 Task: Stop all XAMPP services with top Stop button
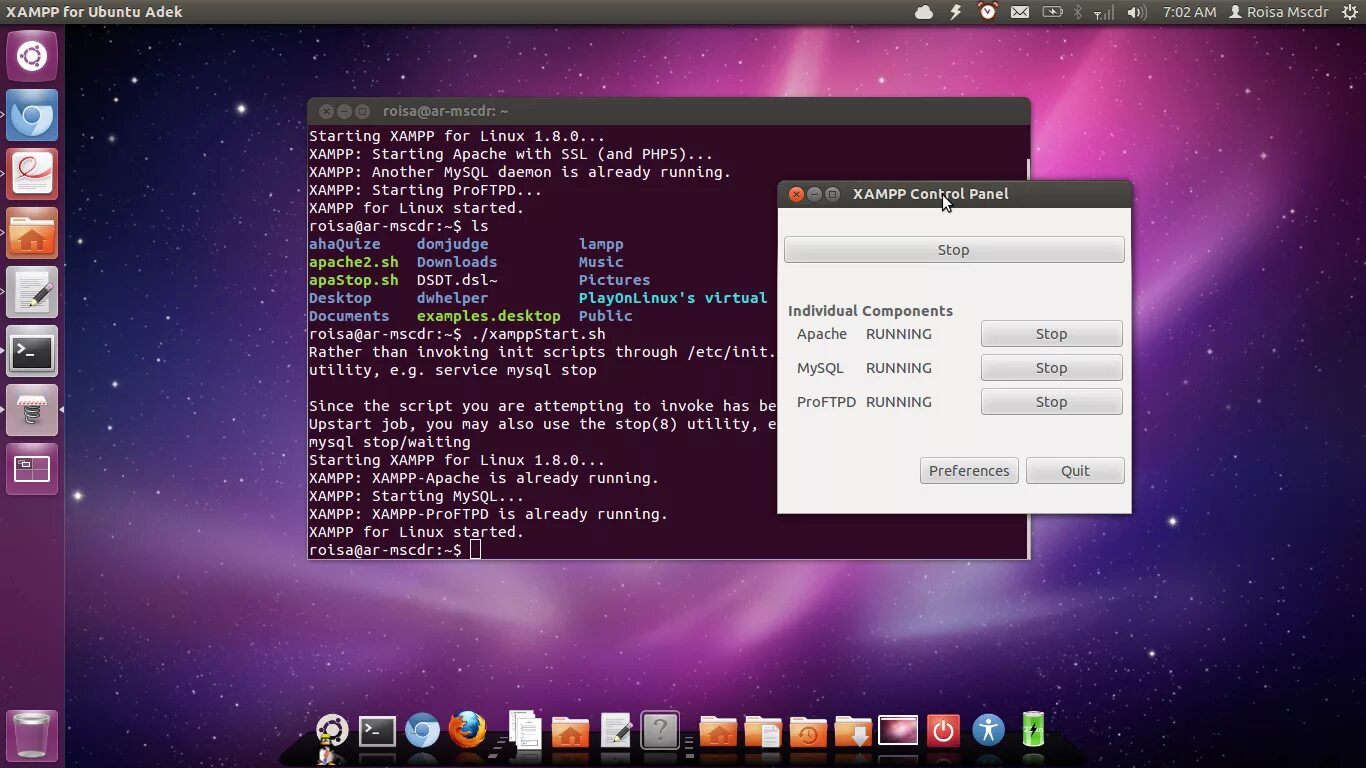(954, 250)
